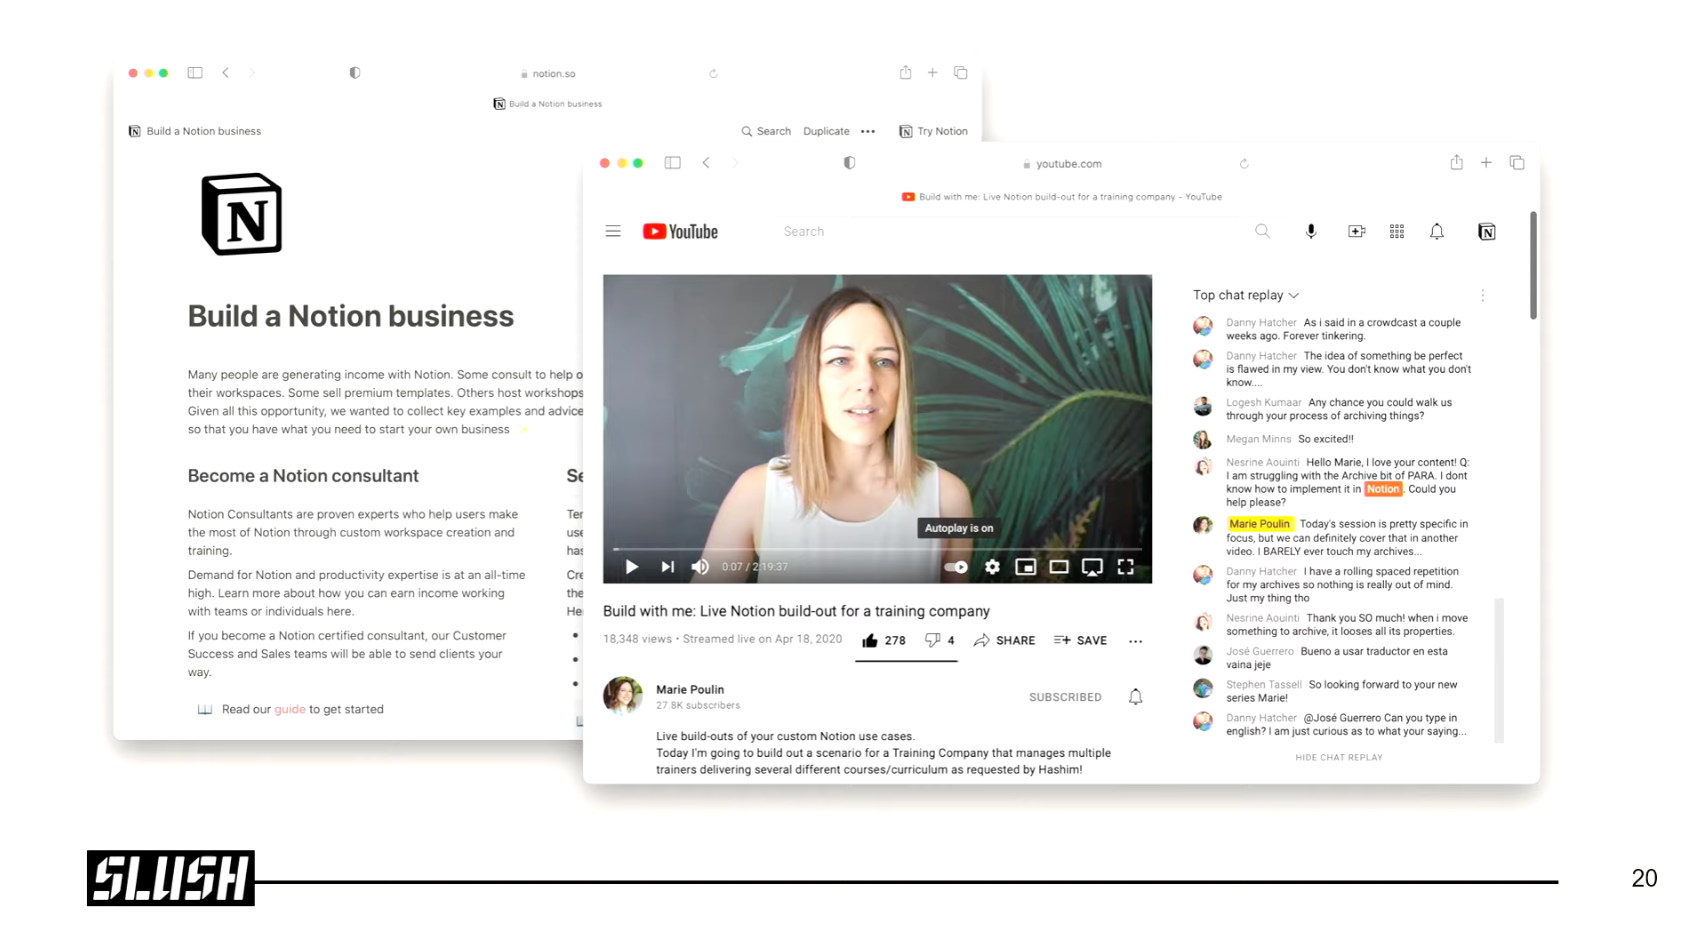Image resolution: width=1686 pixels, height=926 pixels.
Task: Enter full screen video mode
Action: [x=1126, y=567]
